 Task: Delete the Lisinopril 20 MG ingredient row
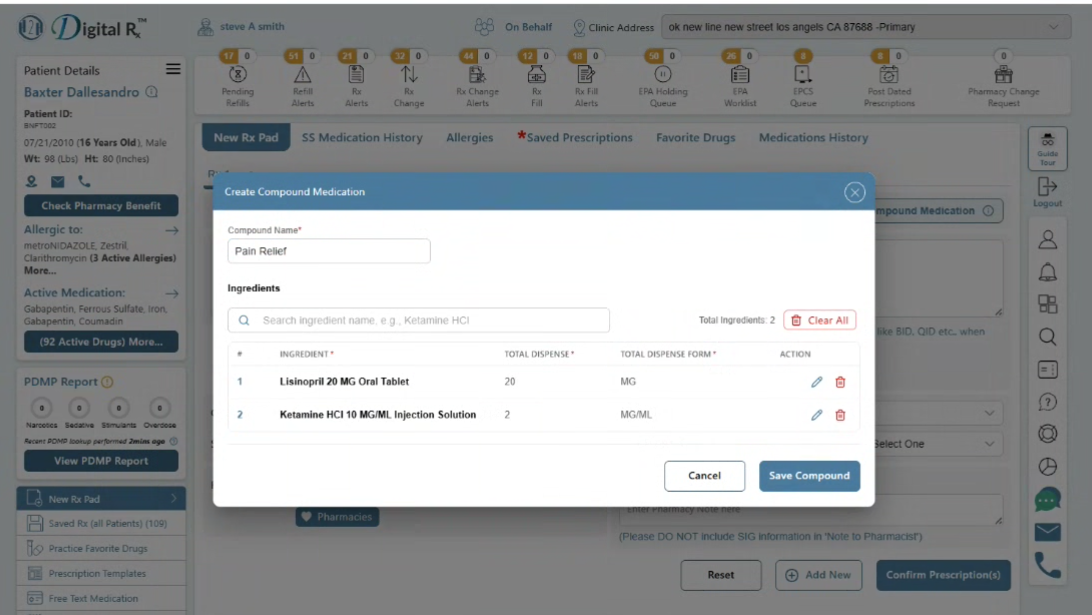click(x=840, y=382)
